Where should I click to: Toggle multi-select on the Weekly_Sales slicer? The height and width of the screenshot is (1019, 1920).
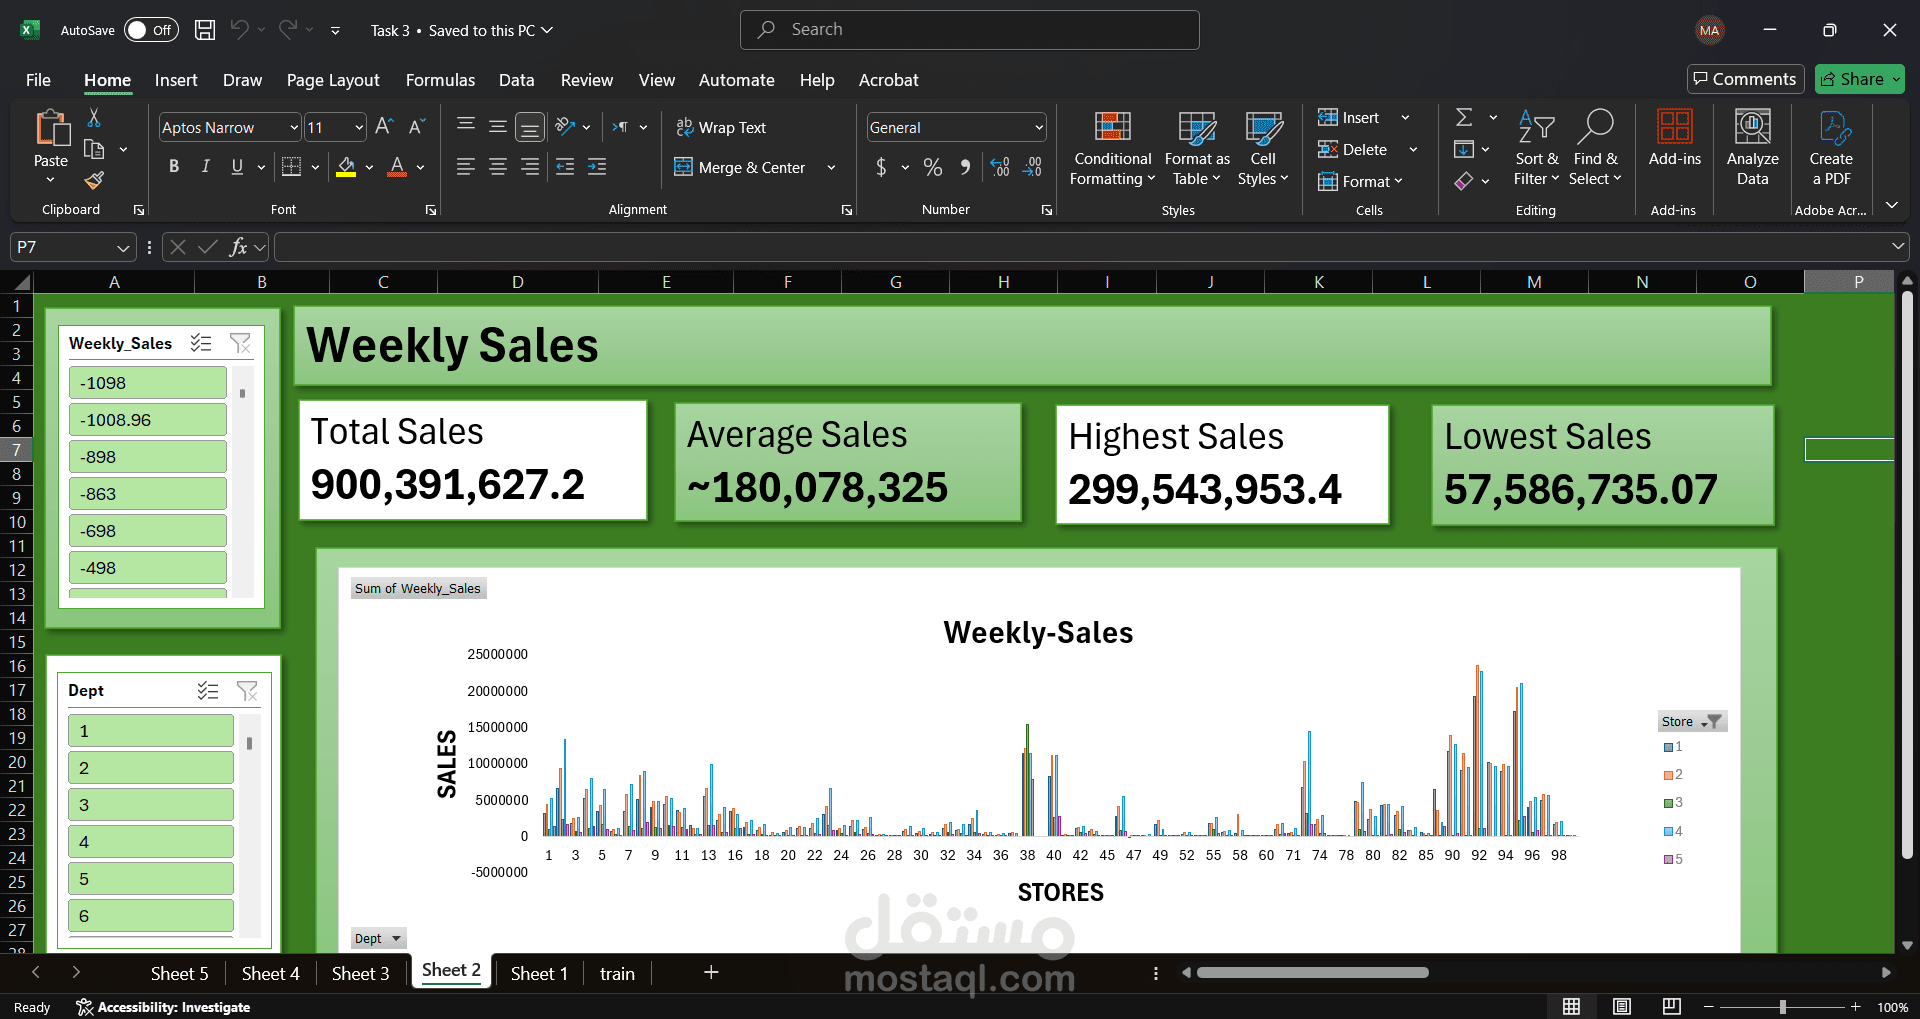click(x=201, y=343)
